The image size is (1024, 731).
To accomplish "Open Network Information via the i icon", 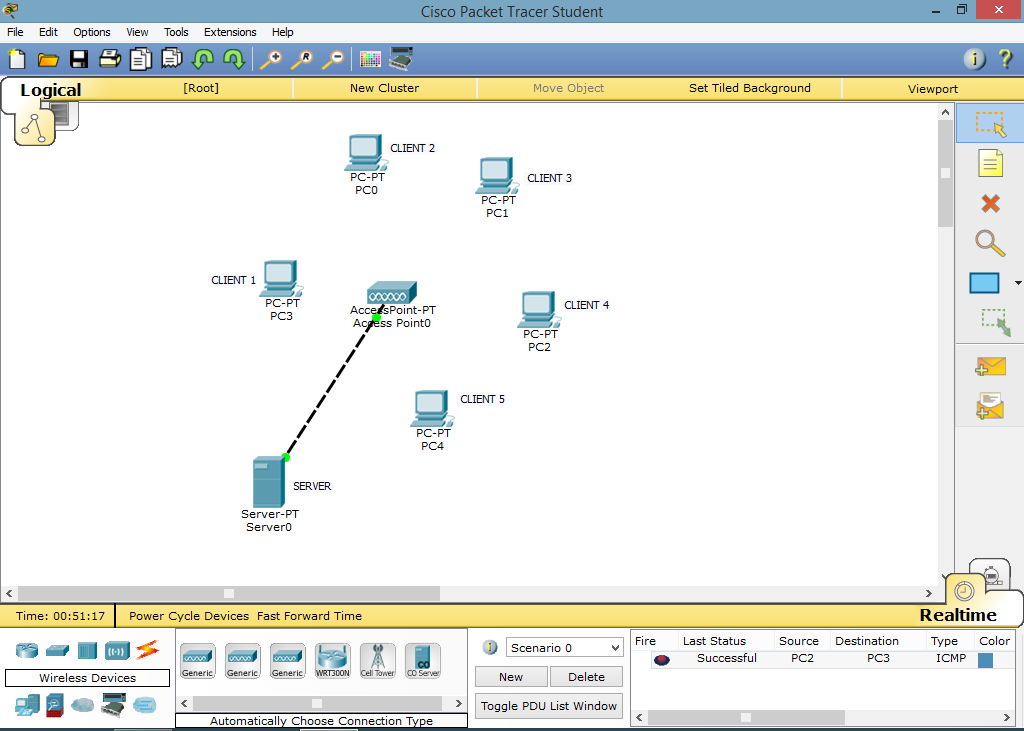I will tap(974, 59).
